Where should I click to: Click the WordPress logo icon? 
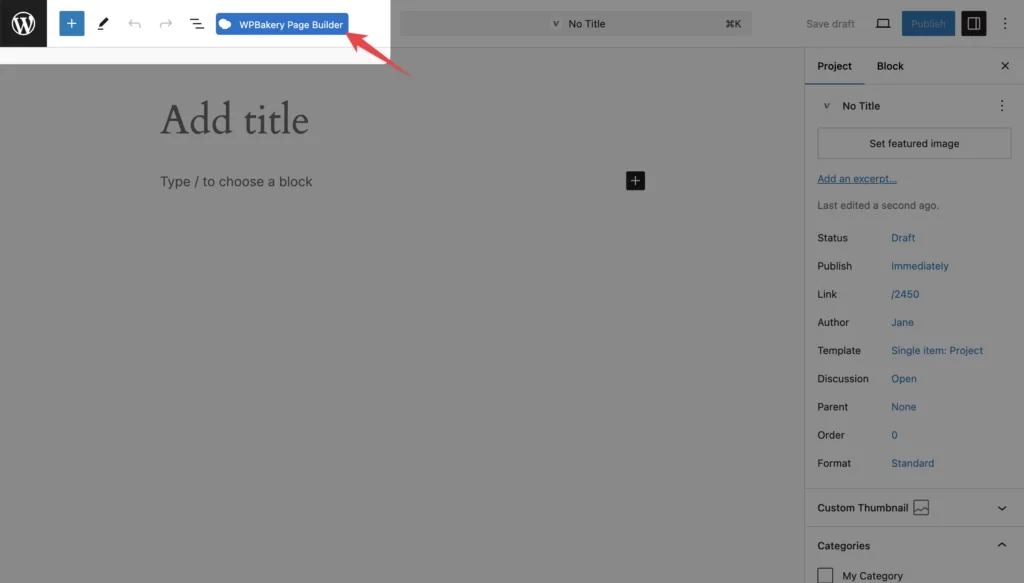coord(24,24)
